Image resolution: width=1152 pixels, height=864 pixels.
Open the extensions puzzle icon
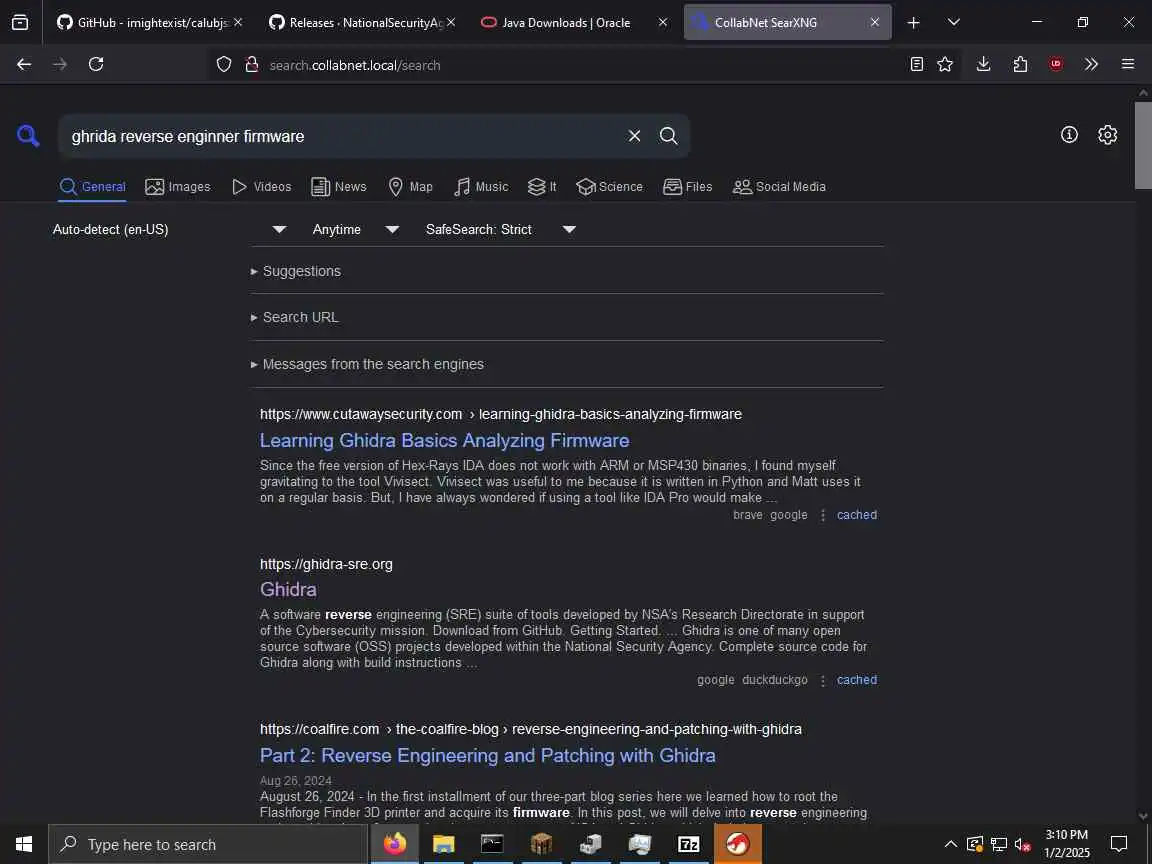click(x=1020, y=65)
